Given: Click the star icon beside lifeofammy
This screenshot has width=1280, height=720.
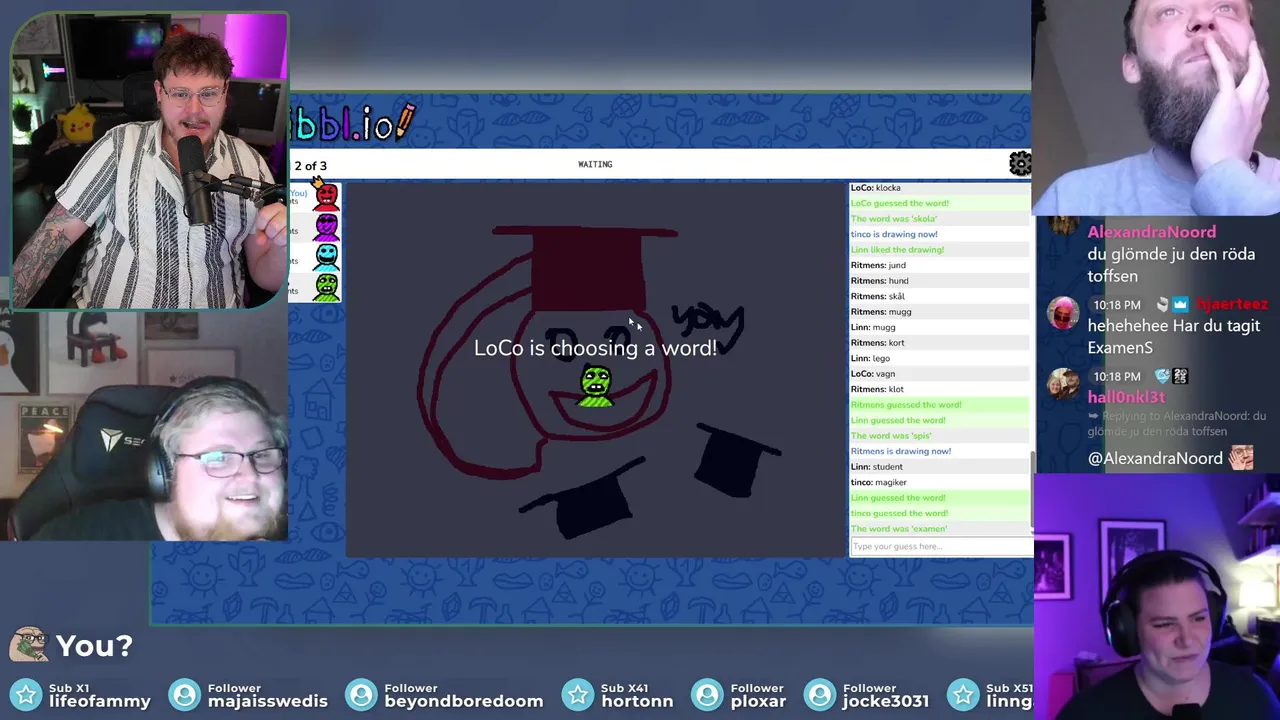Looking at the screenshot, I should pyautogui.click(x=26, y=694).
